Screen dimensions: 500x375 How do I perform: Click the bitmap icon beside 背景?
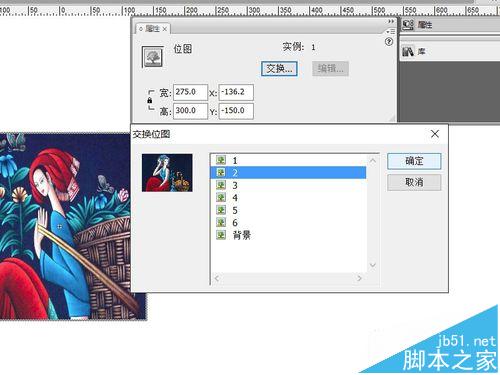click(x=221, y=235)
